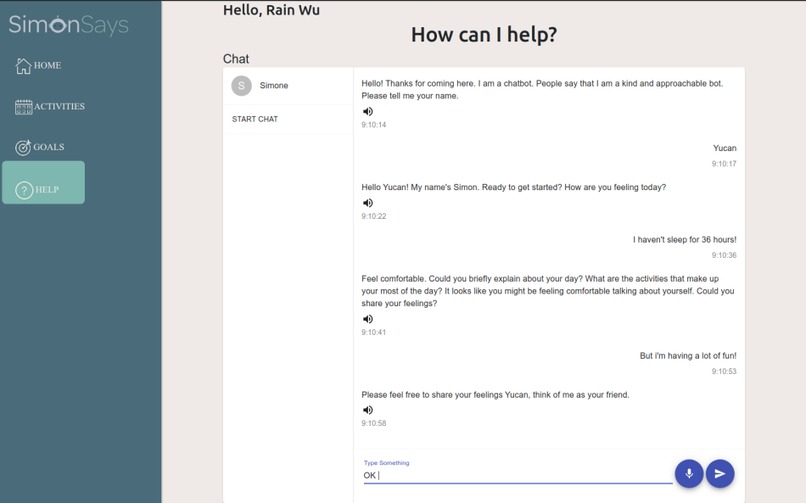Click the 9:10:41 timestamp
This screenshot has height=503, width=806.
374,332
